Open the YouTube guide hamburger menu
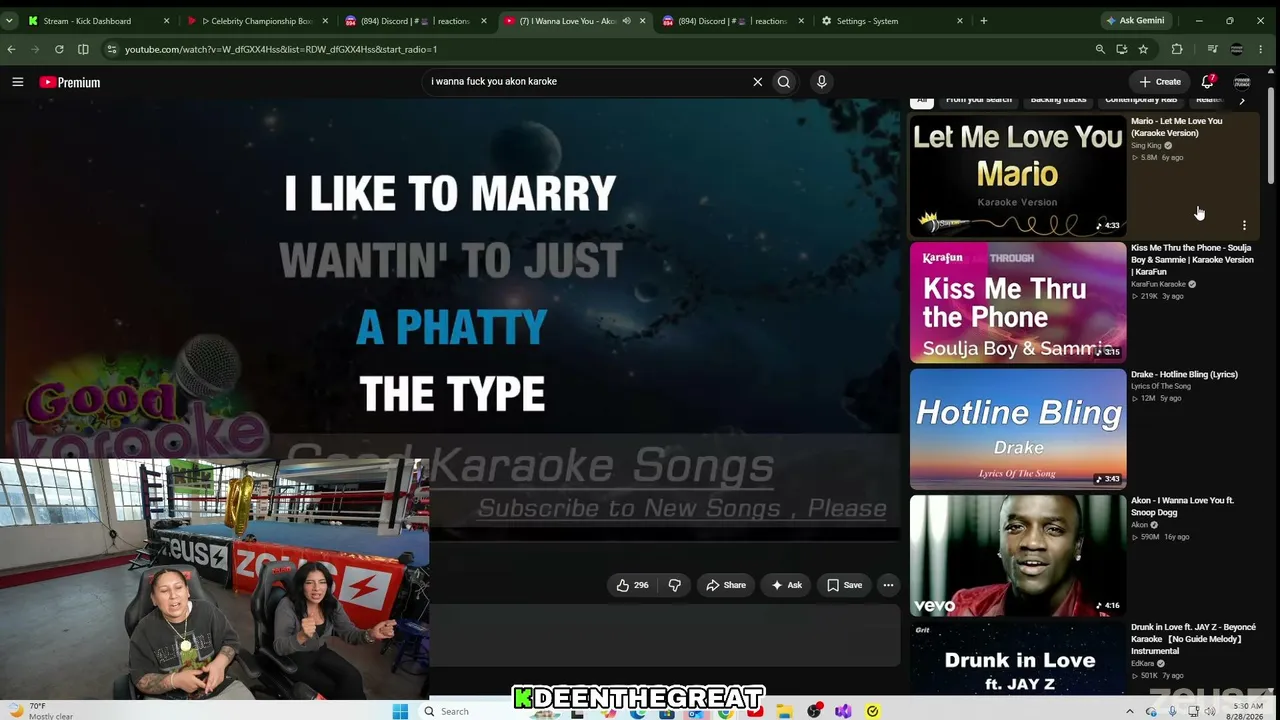This screenshot has height=720, width=1280. [18, 82]
